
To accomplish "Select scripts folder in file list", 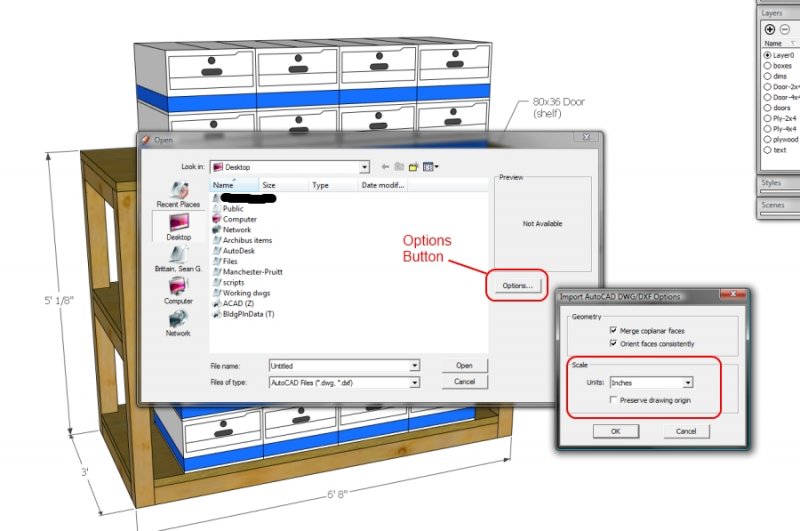I will pos(229,283).
